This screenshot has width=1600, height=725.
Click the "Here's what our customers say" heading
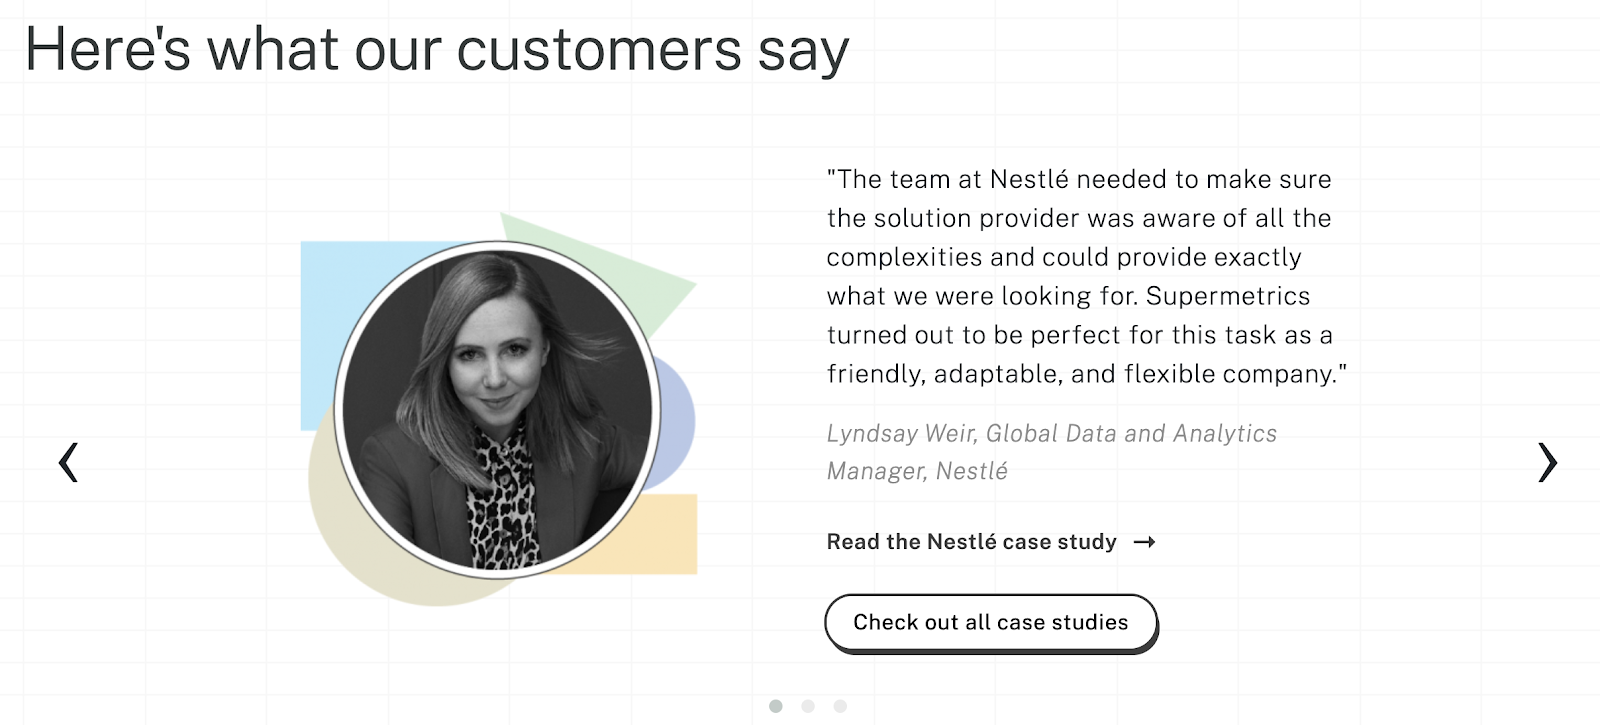pyautogui.click(x=437, y=49)
